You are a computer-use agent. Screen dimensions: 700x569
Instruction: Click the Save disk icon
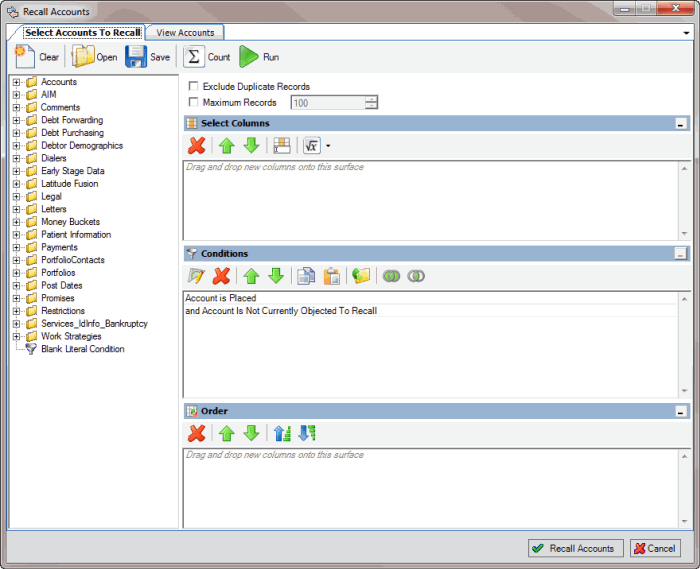click(136, 57)
